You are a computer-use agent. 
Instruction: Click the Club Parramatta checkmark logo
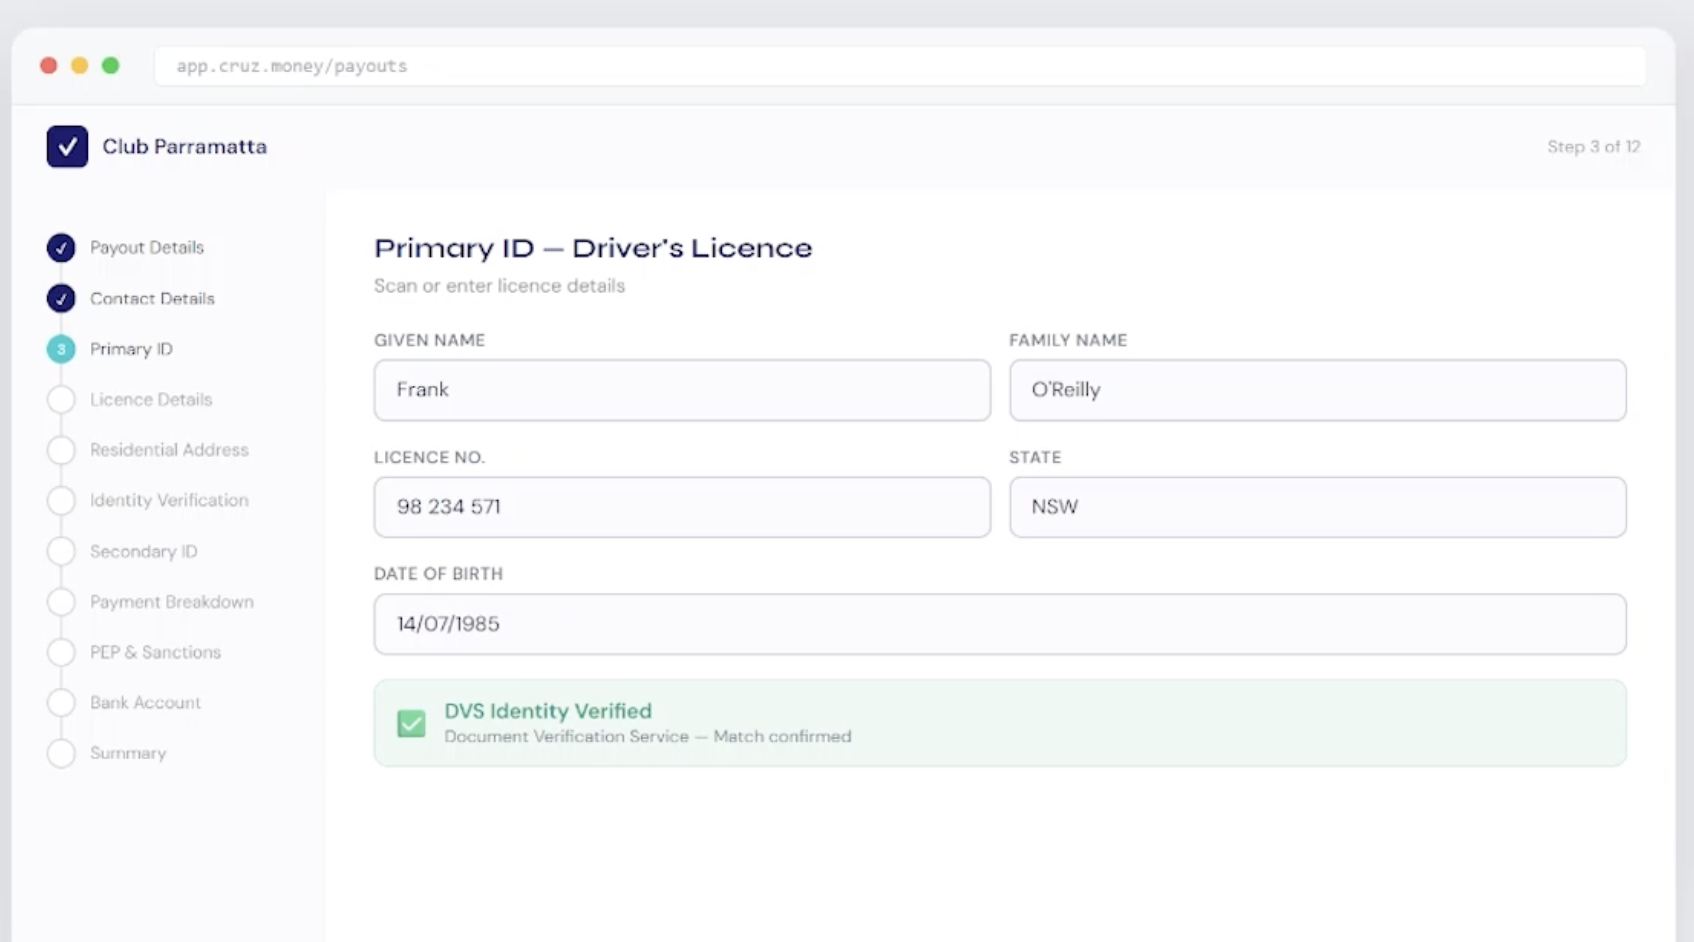point(67,146)
